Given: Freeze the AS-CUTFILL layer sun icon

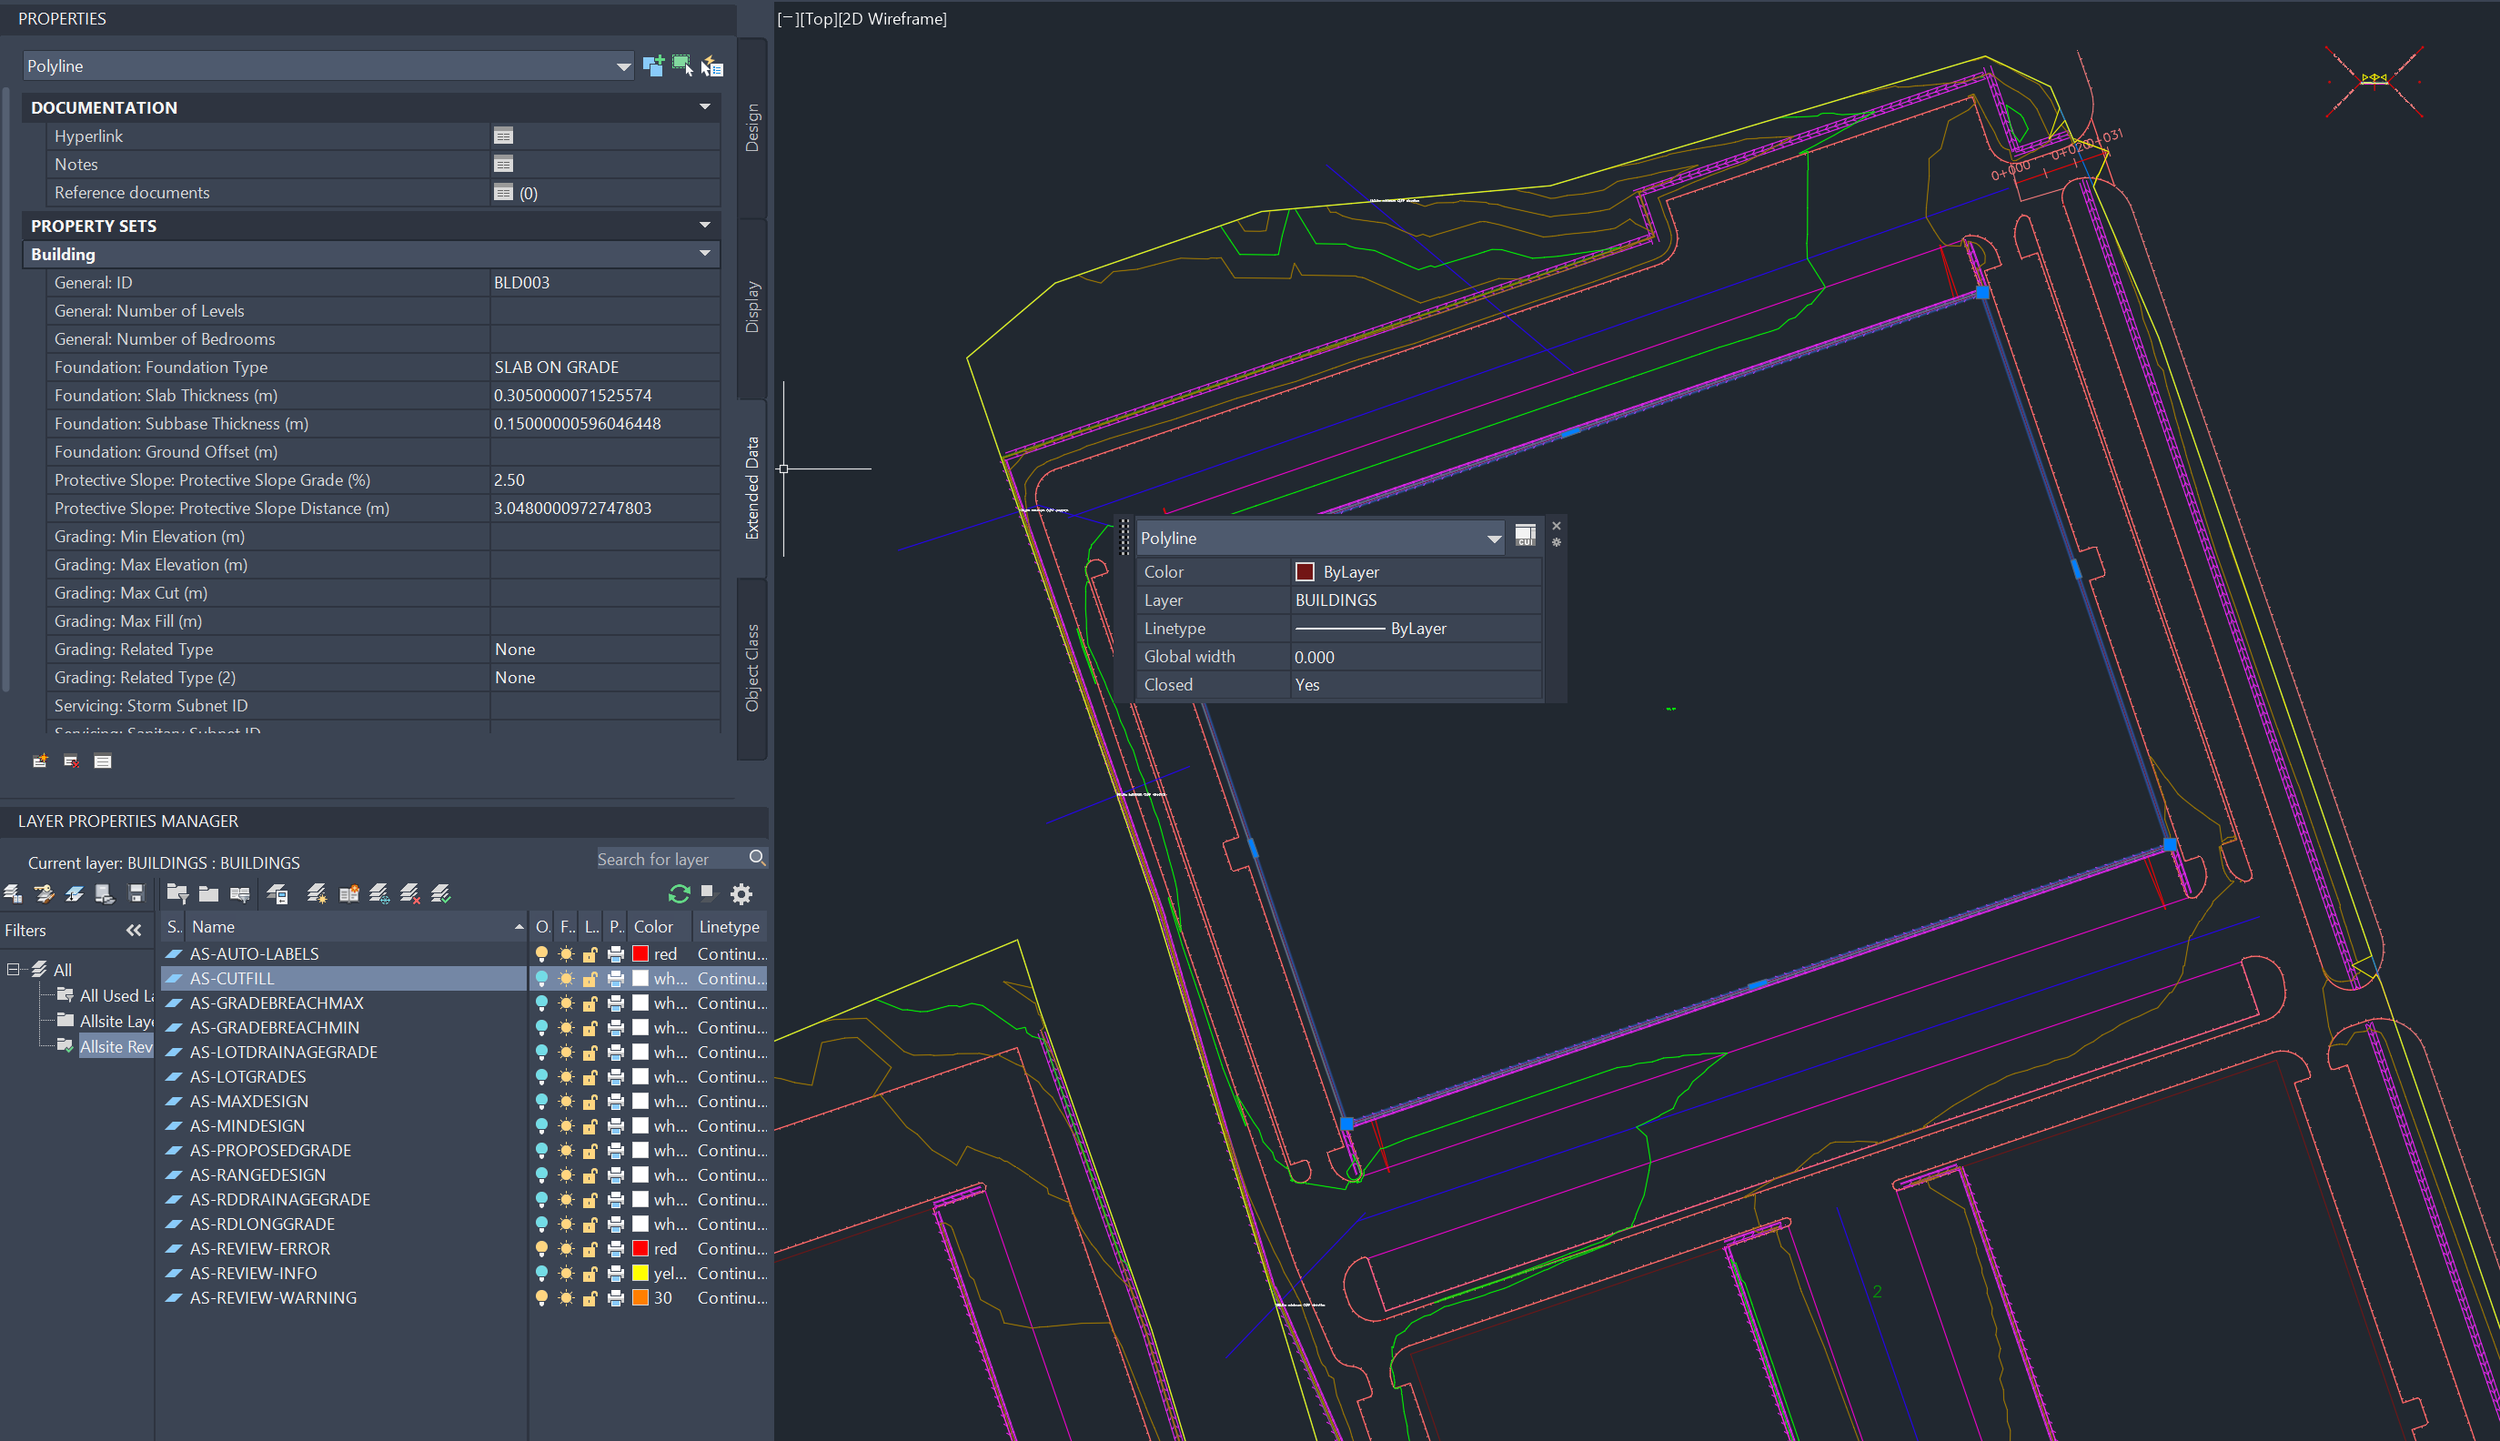Looking at the screenshot, I should (x=566, y=978).
